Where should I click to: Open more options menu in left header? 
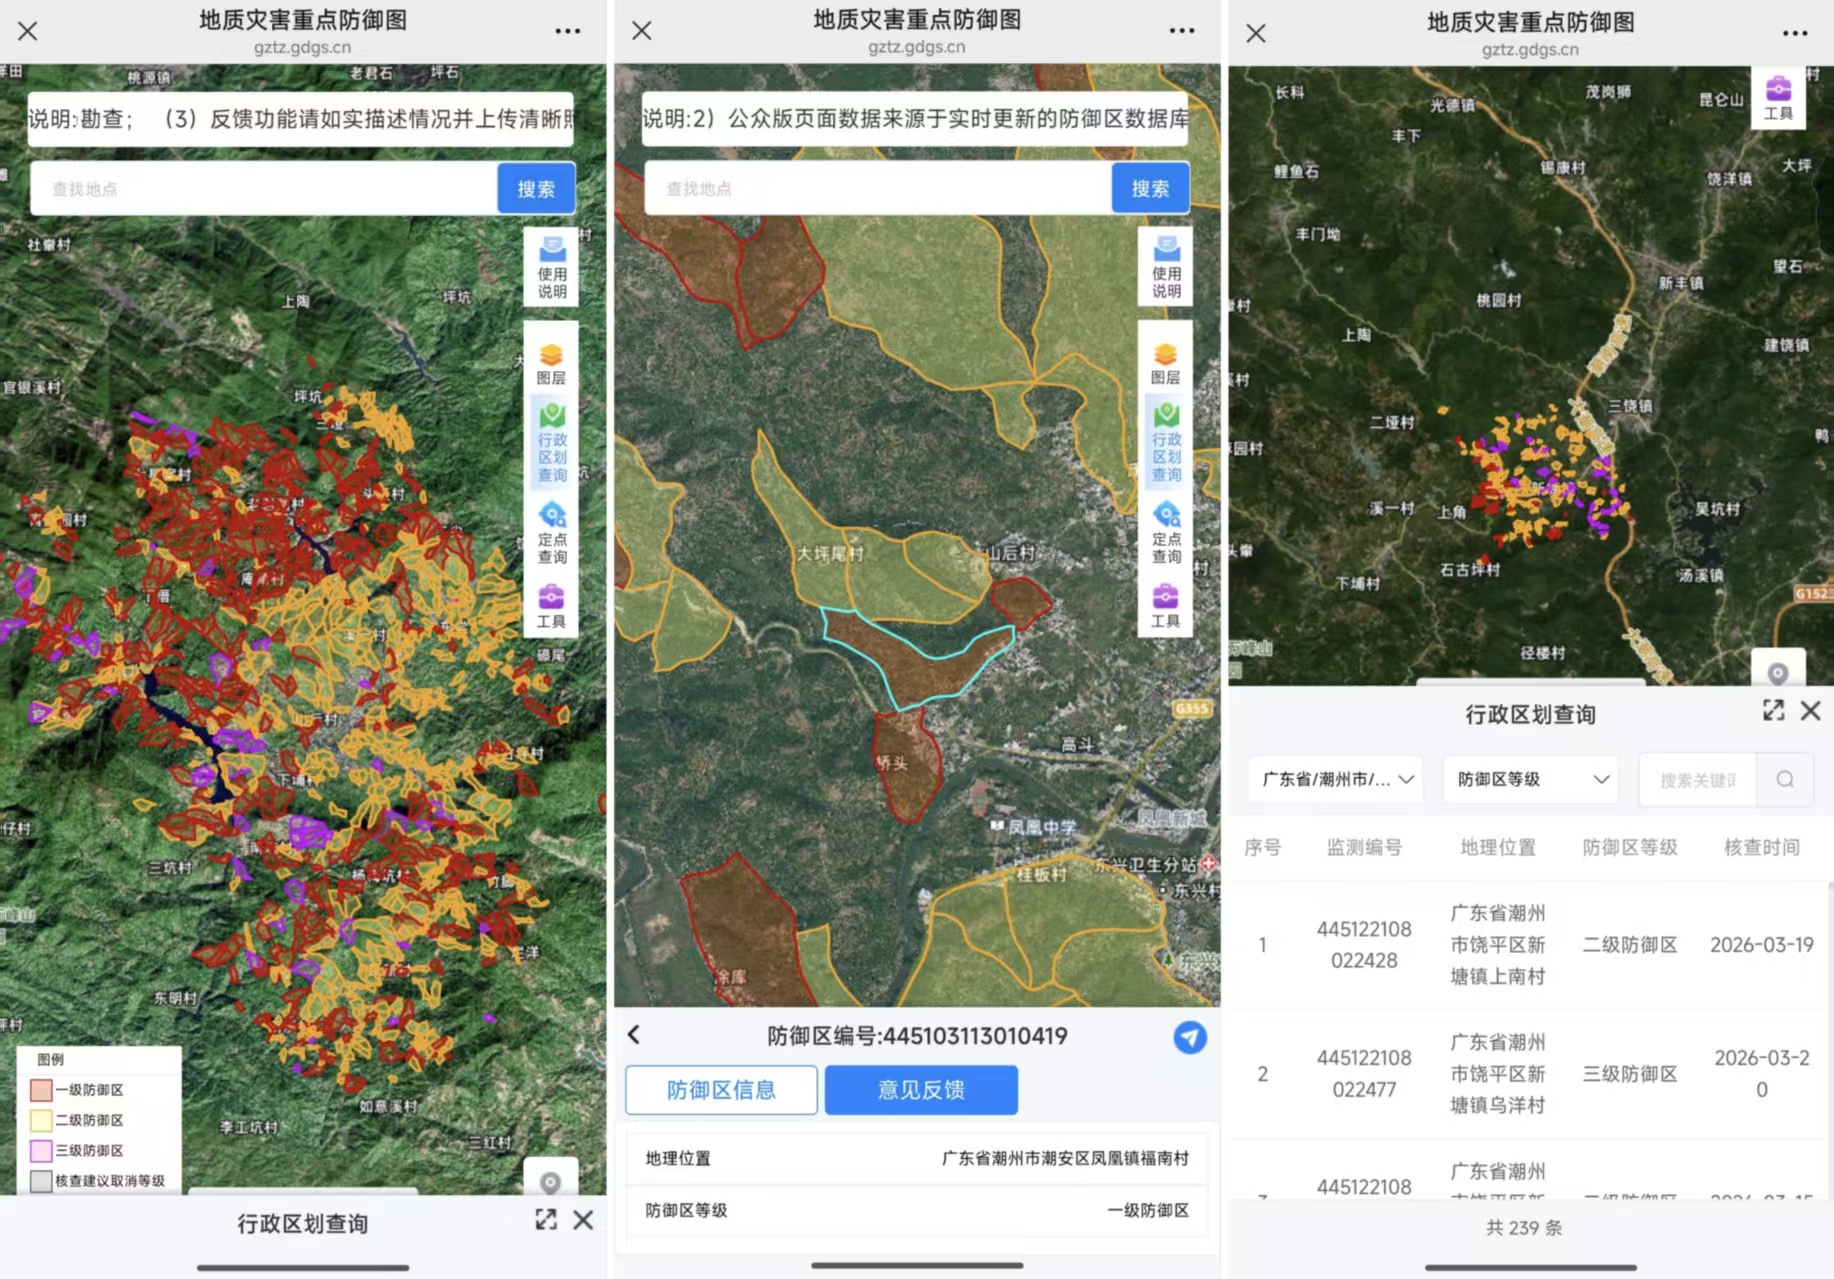(568, 31)
